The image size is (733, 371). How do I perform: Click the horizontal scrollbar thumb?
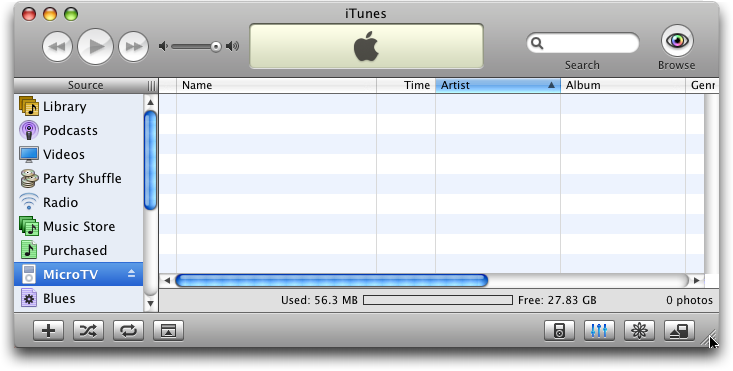pyautogui.click(x=331, y=280)
